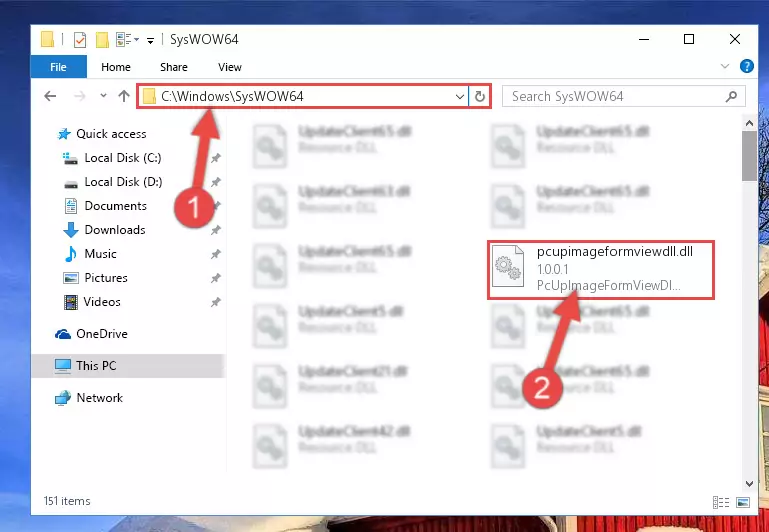This screenshot has height=532, width=769.
Task: Click the scrollbar down arrow
Action: 749,483
